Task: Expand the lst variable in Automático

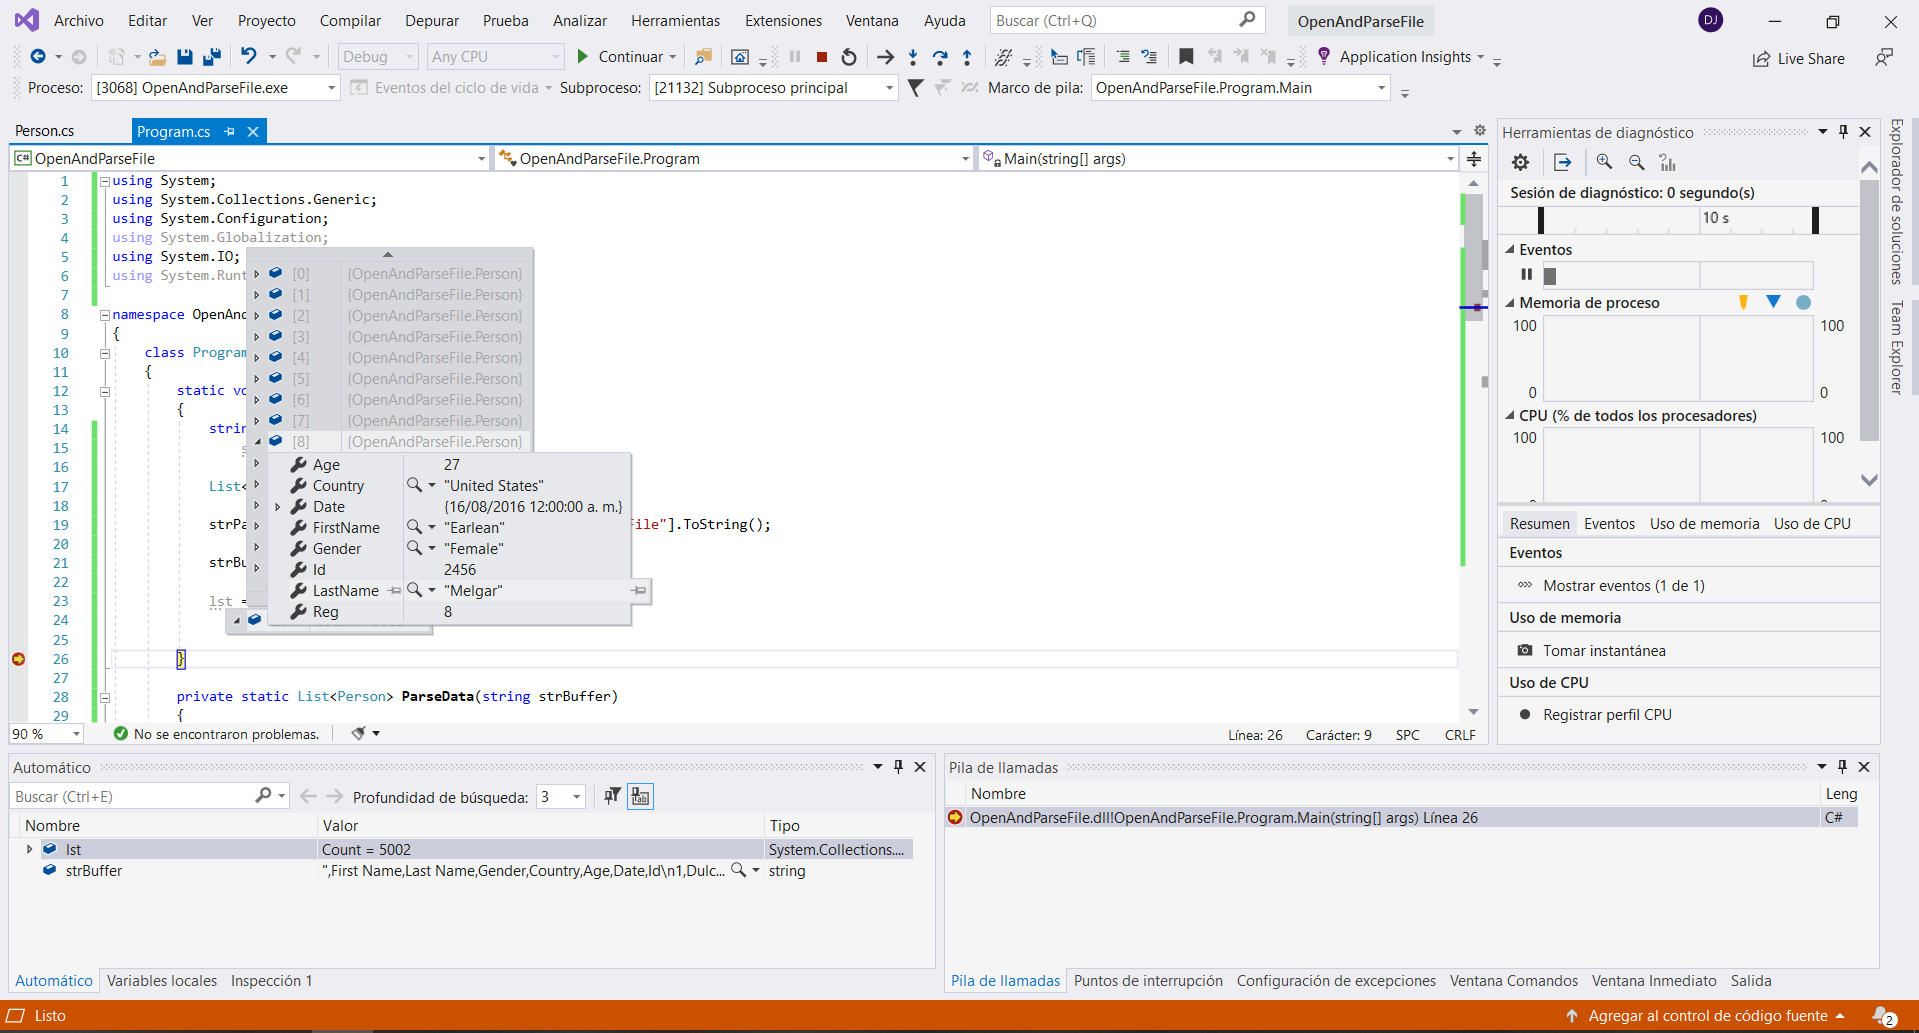Action: click(29, 849)
